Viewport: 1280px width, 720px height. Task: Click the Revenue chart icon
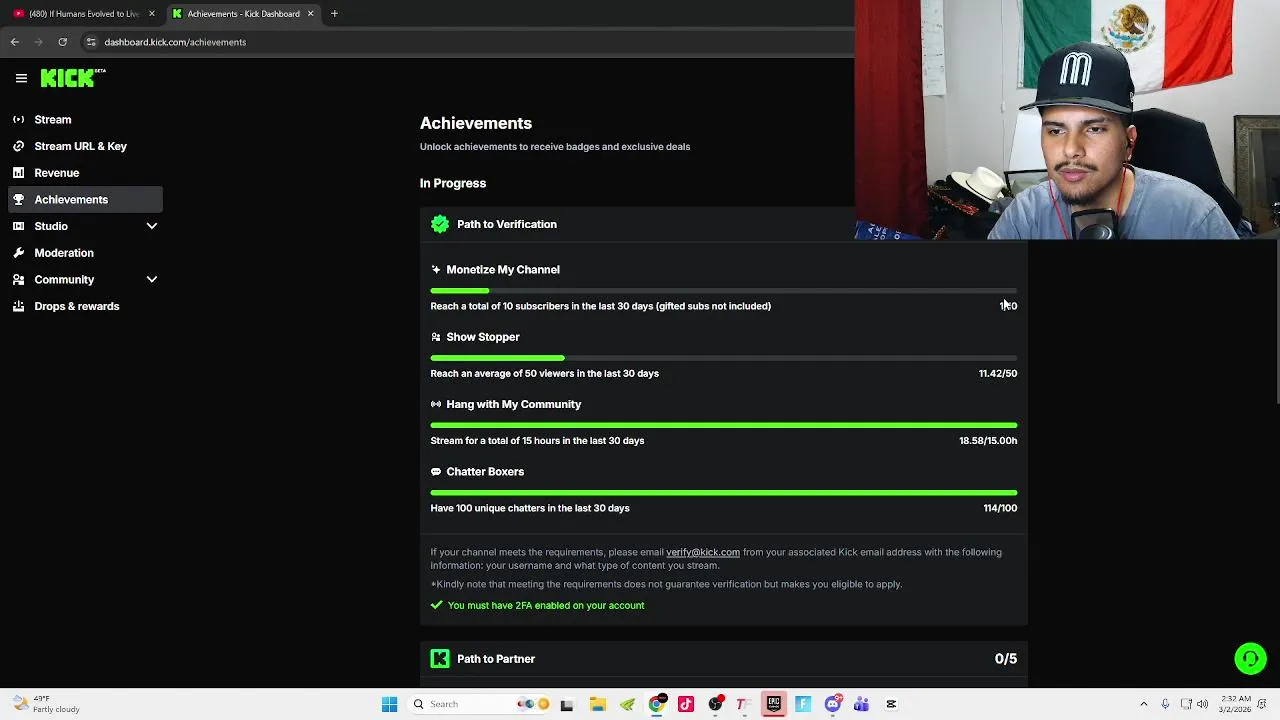click(18, 173)
